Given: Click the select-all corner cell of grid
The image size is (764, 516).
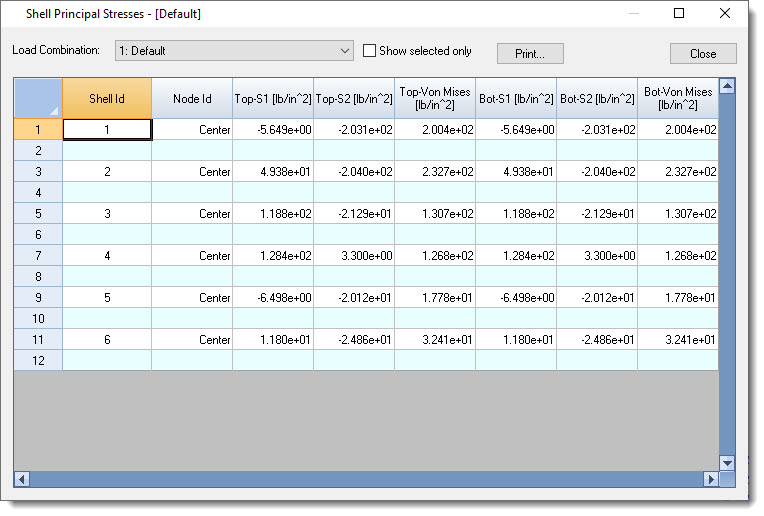Looking at the screenshot, I should coord(38,98).
